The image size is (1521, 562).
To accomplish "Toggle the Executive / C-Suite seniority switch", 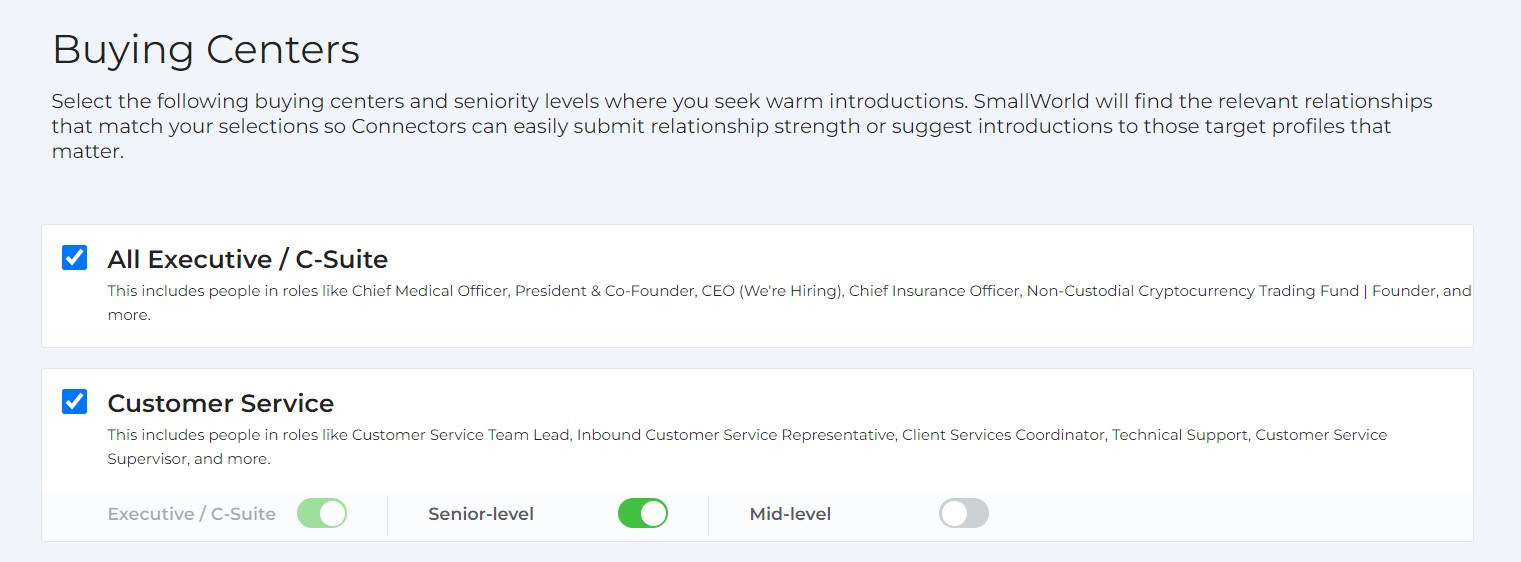I will pos(322,514).
